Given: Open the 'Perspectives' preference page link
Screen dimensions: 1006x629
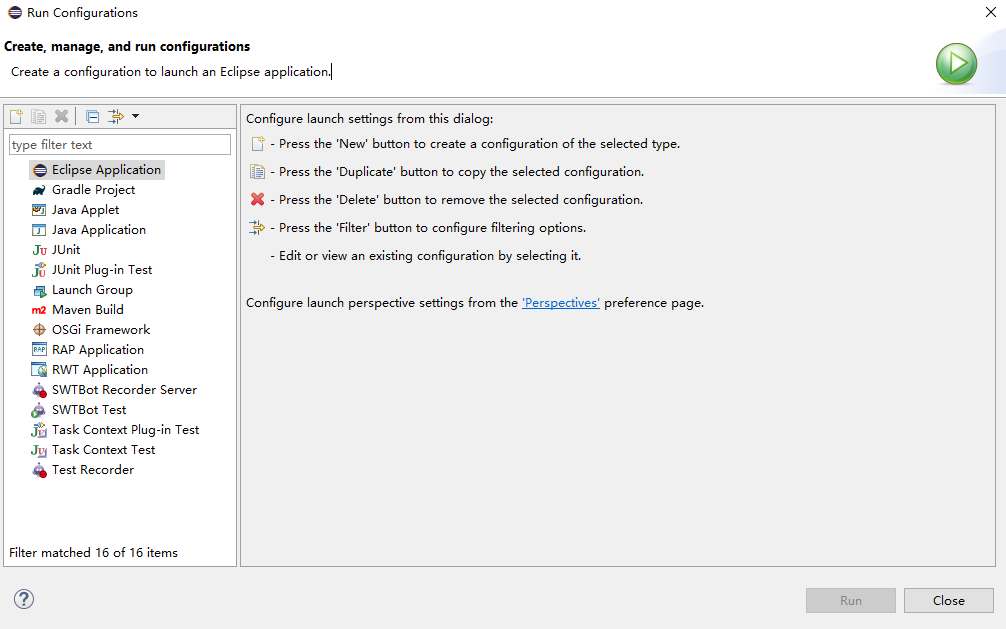Looking at the screenshot, I should click(561, 303).
